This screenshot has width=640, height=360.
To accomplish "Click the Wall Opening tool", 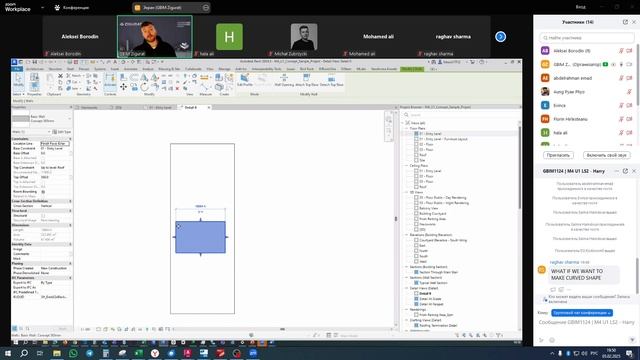I will (284, 80).
